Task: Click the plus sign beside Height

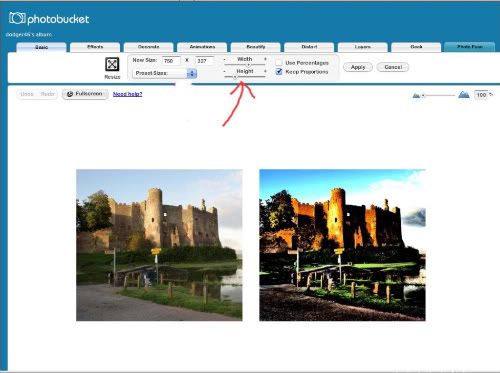Action: tap(265, 71)
